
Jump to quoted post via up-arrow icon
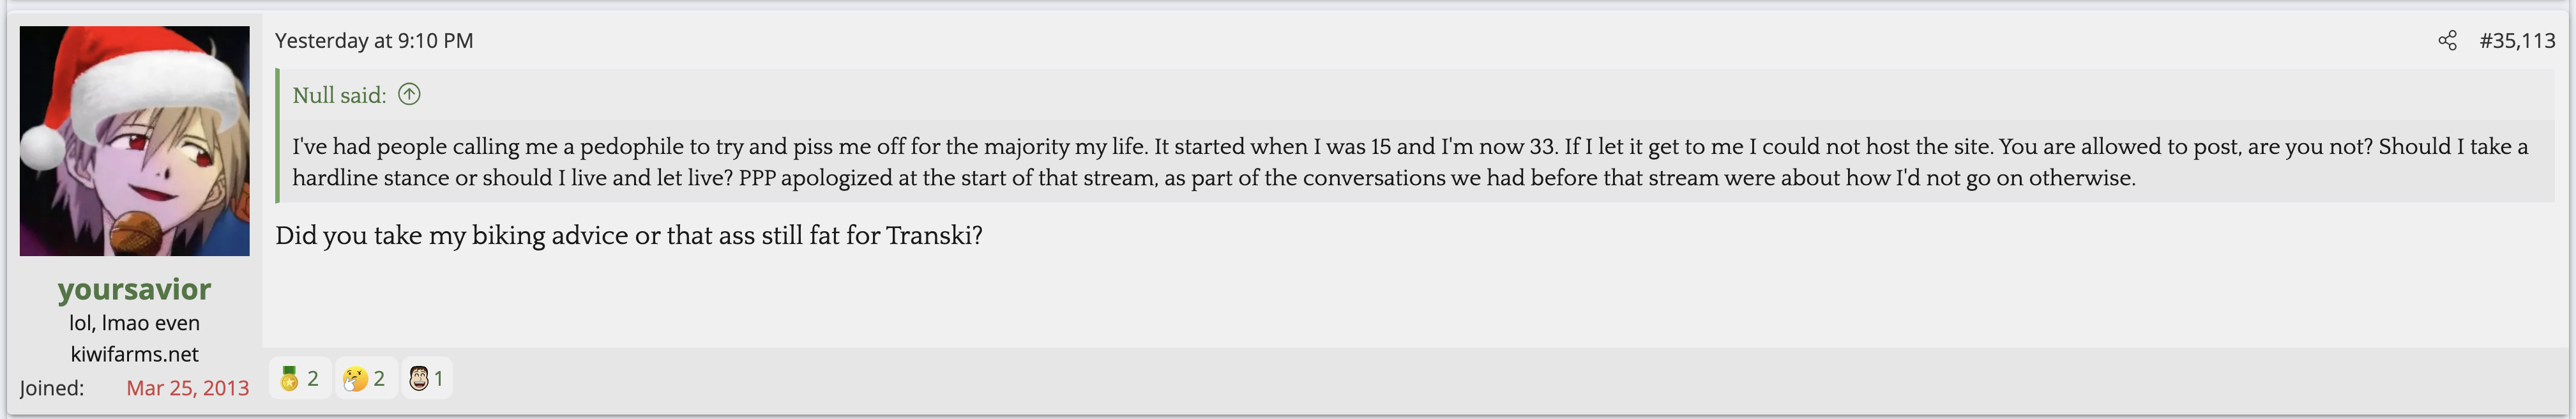409,95
